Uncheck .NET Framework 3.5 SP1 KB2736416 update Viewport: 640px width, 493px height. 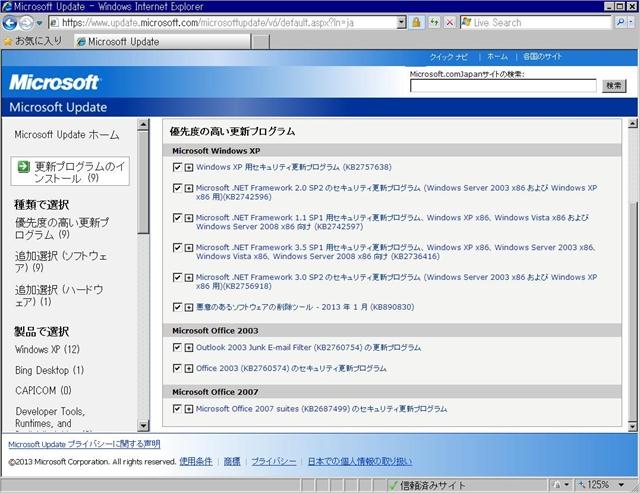click(x=177, y=248)
